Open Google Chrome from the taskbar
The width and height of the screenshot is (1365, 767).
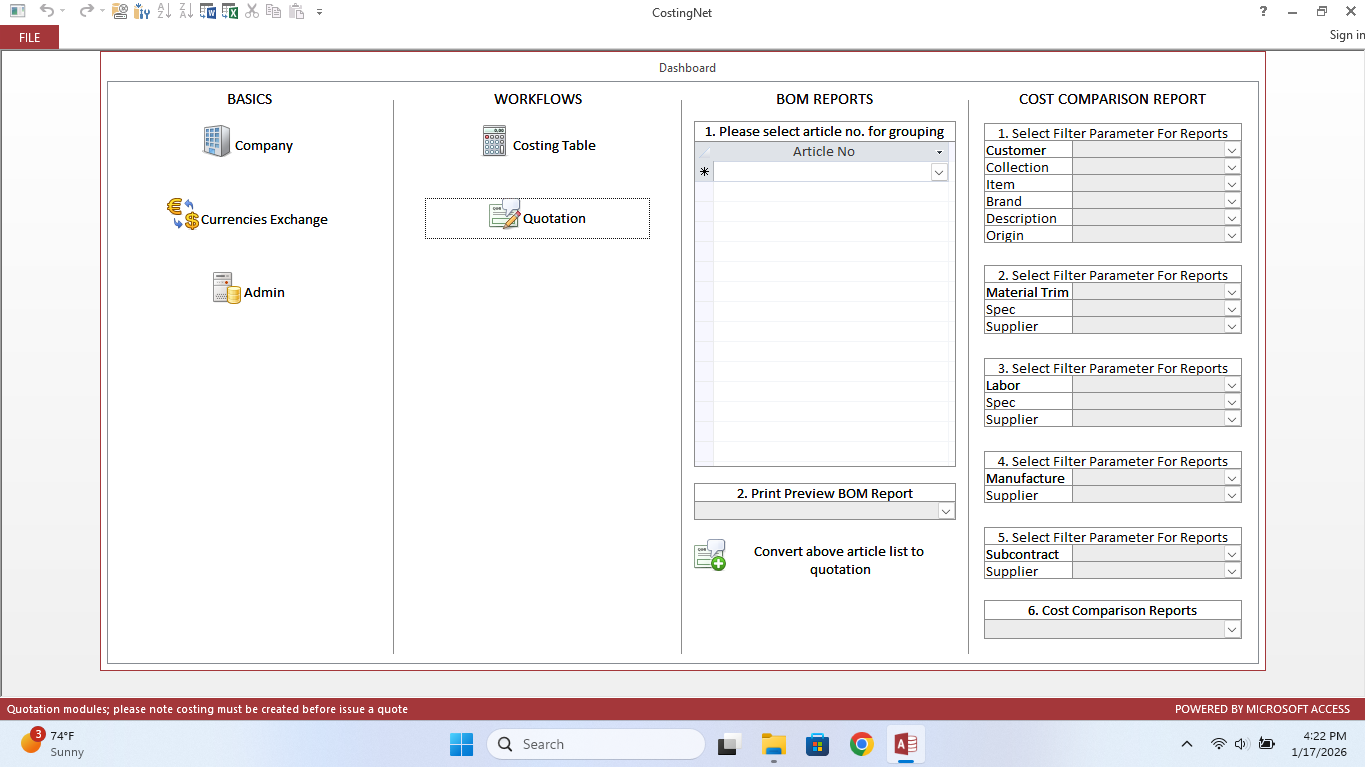pyautogui.click(x=861, y=744)
